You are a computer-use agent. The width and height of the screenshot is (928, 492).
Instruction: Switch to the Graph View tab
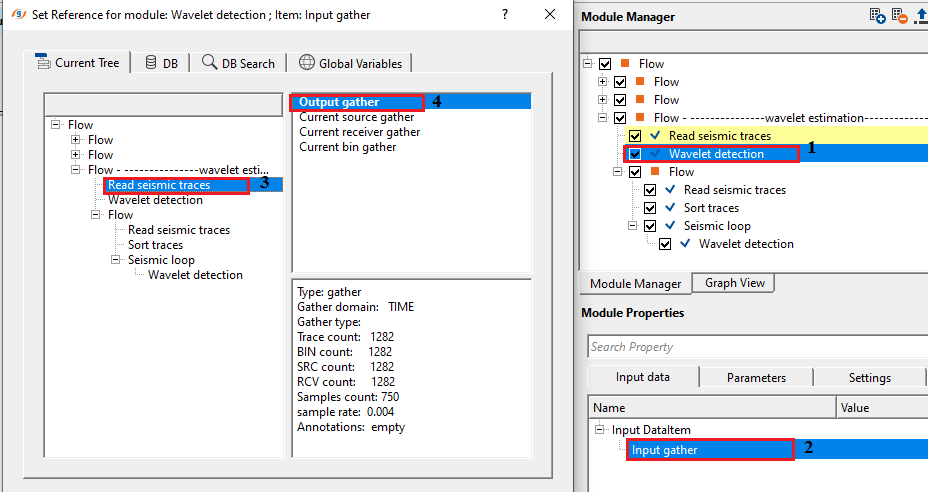(x=734, y=283)
